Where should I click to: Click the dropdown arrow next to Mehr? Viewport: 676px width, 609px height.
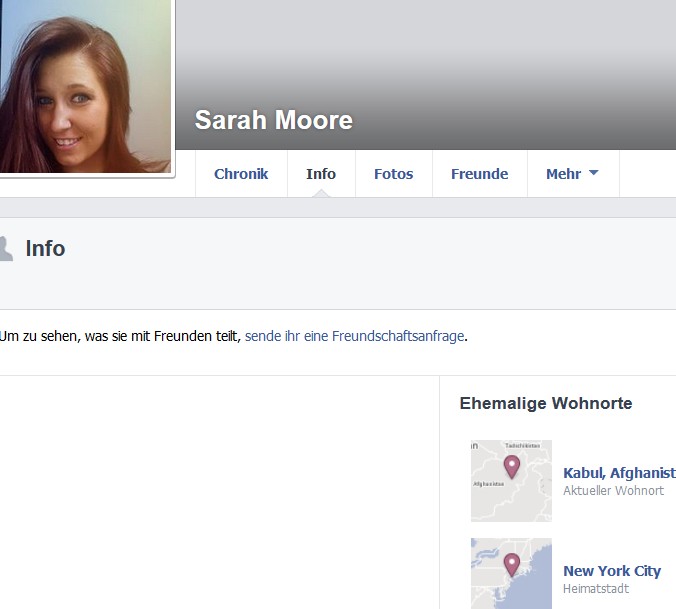click(594, 172)
